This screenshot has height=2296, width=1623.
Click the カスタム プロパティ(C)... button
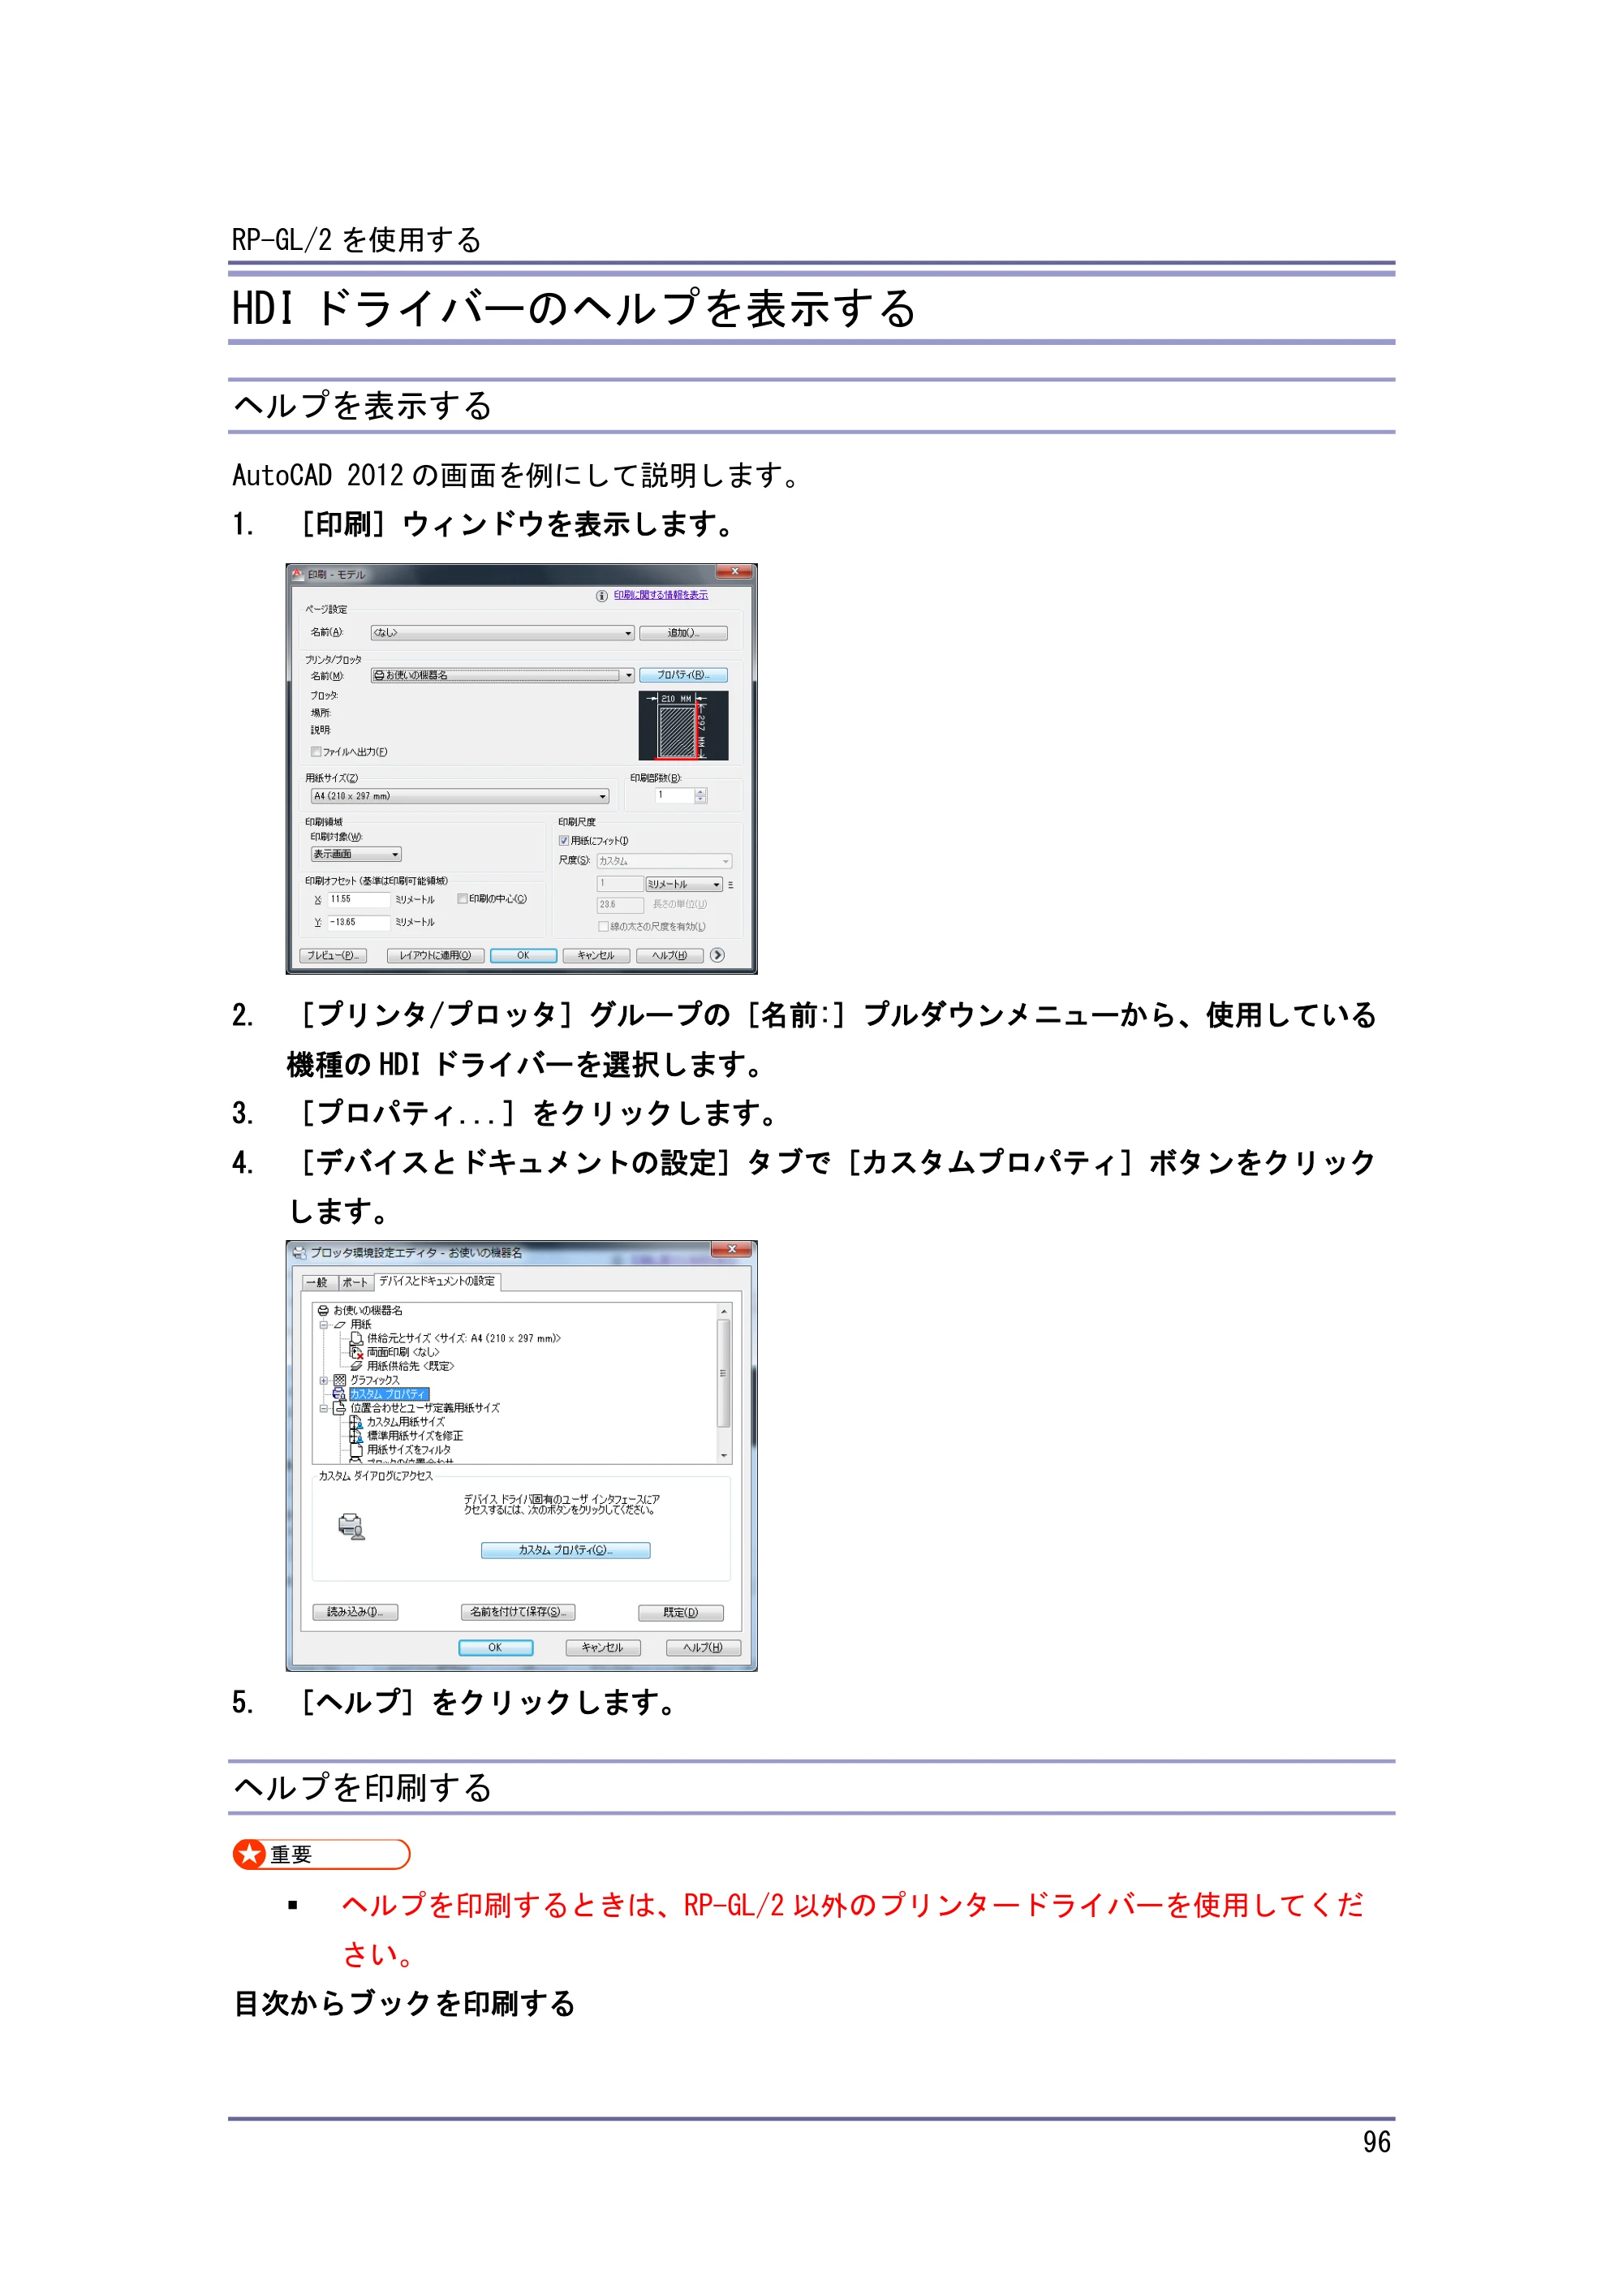(566, 1551)
